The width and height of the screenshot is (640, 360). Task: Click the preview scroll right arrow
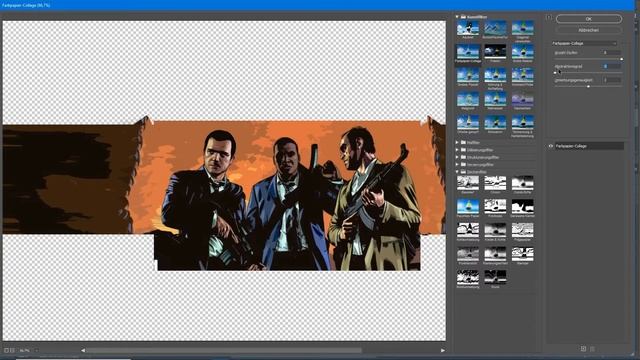443,350
